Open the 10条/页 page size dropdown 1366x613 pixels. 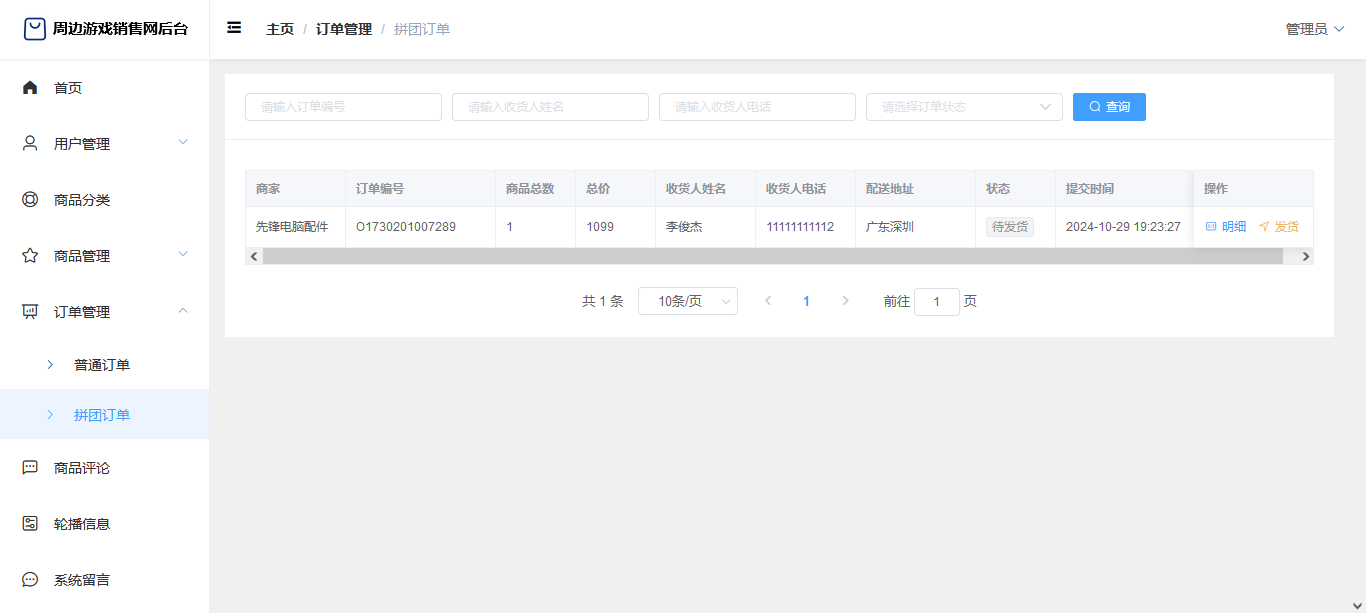pos(687,301)
